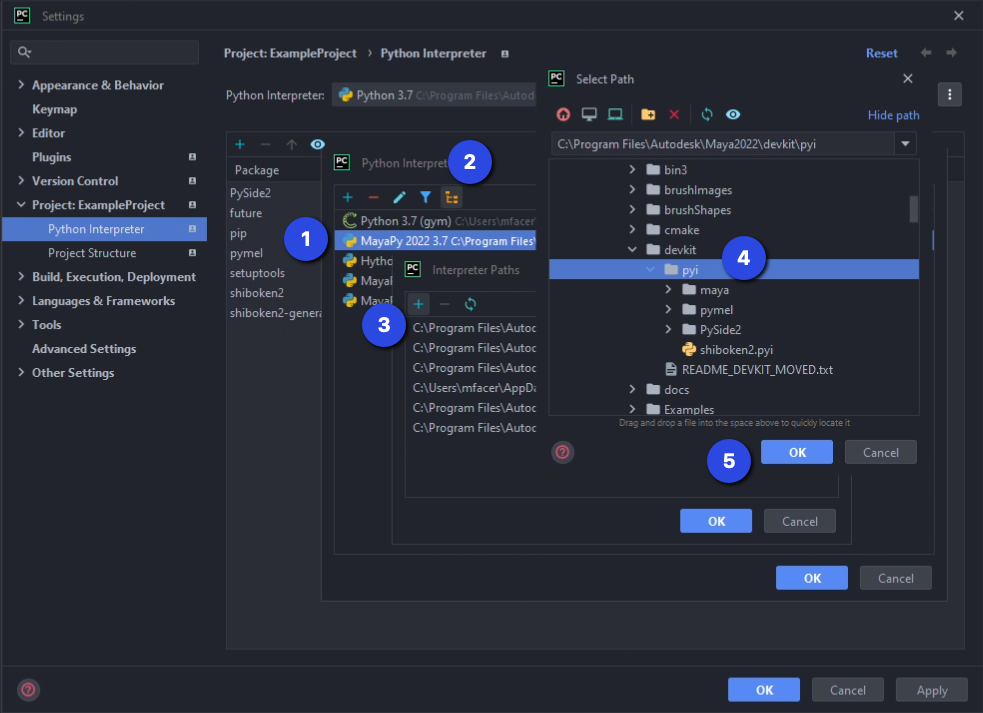
Task: Select the home directory icon in Select Path
Action: tap(563, 115)
